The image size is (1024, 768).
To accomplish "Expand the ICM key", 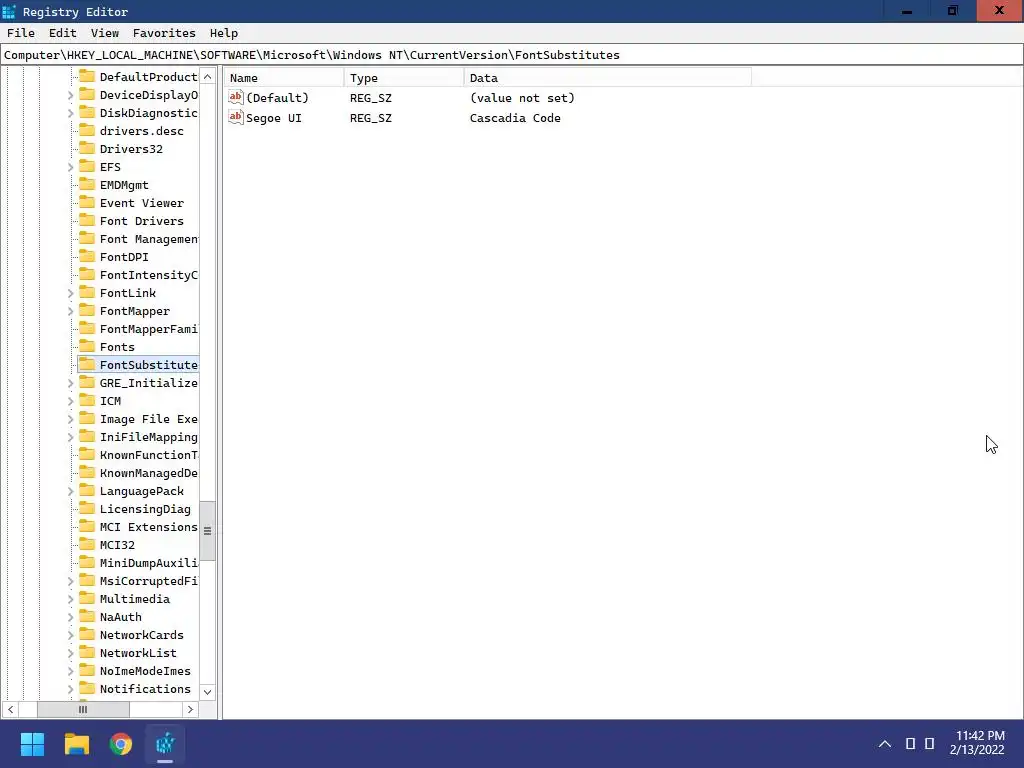I will (71, 401).
